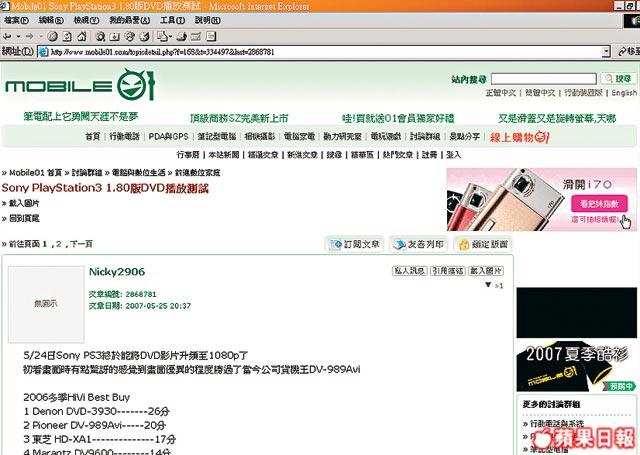640x455 pixels.
Task: Open the 首頁 navigation tab
Action: coord(92,137)
